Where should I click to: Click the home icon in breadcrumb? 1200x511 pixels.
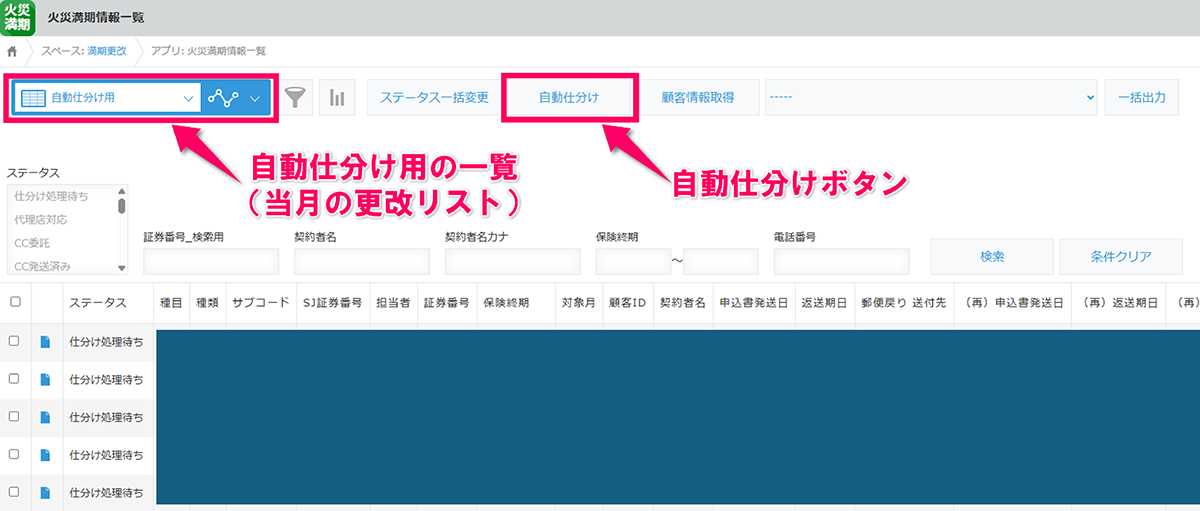pyautogui.click(x=12, y=51)
